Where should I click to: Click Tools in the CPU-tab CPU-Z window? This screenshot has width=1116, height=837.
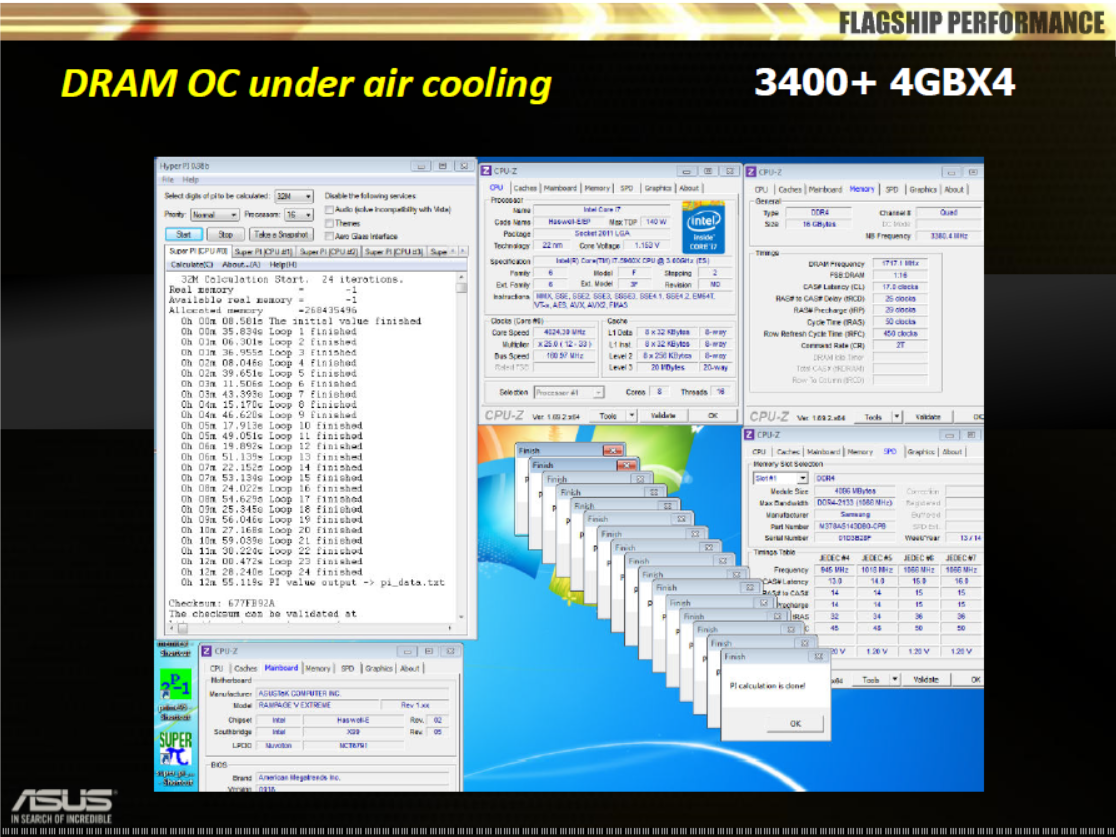(608, 415)
